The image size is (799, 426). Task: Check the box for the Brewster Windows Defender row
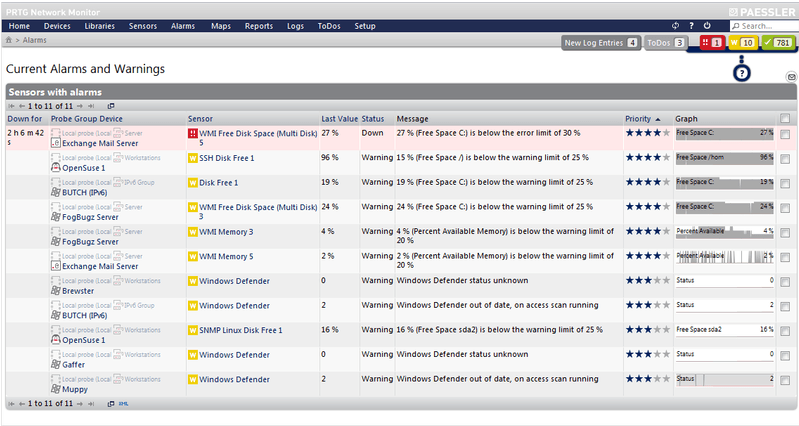pos(785,282)
